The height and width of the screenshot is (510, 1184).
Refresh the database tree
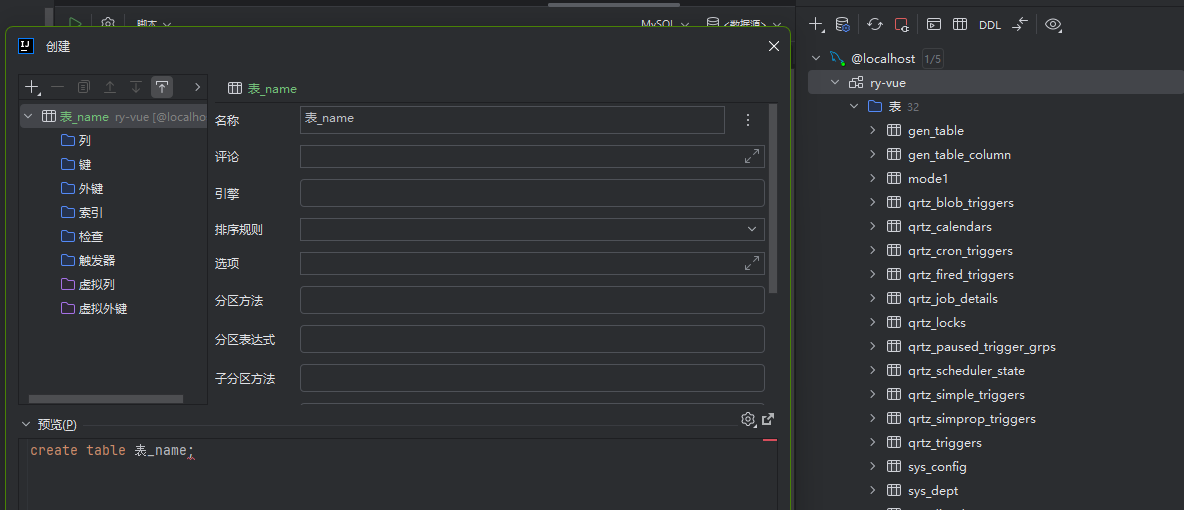pos(875,25)
